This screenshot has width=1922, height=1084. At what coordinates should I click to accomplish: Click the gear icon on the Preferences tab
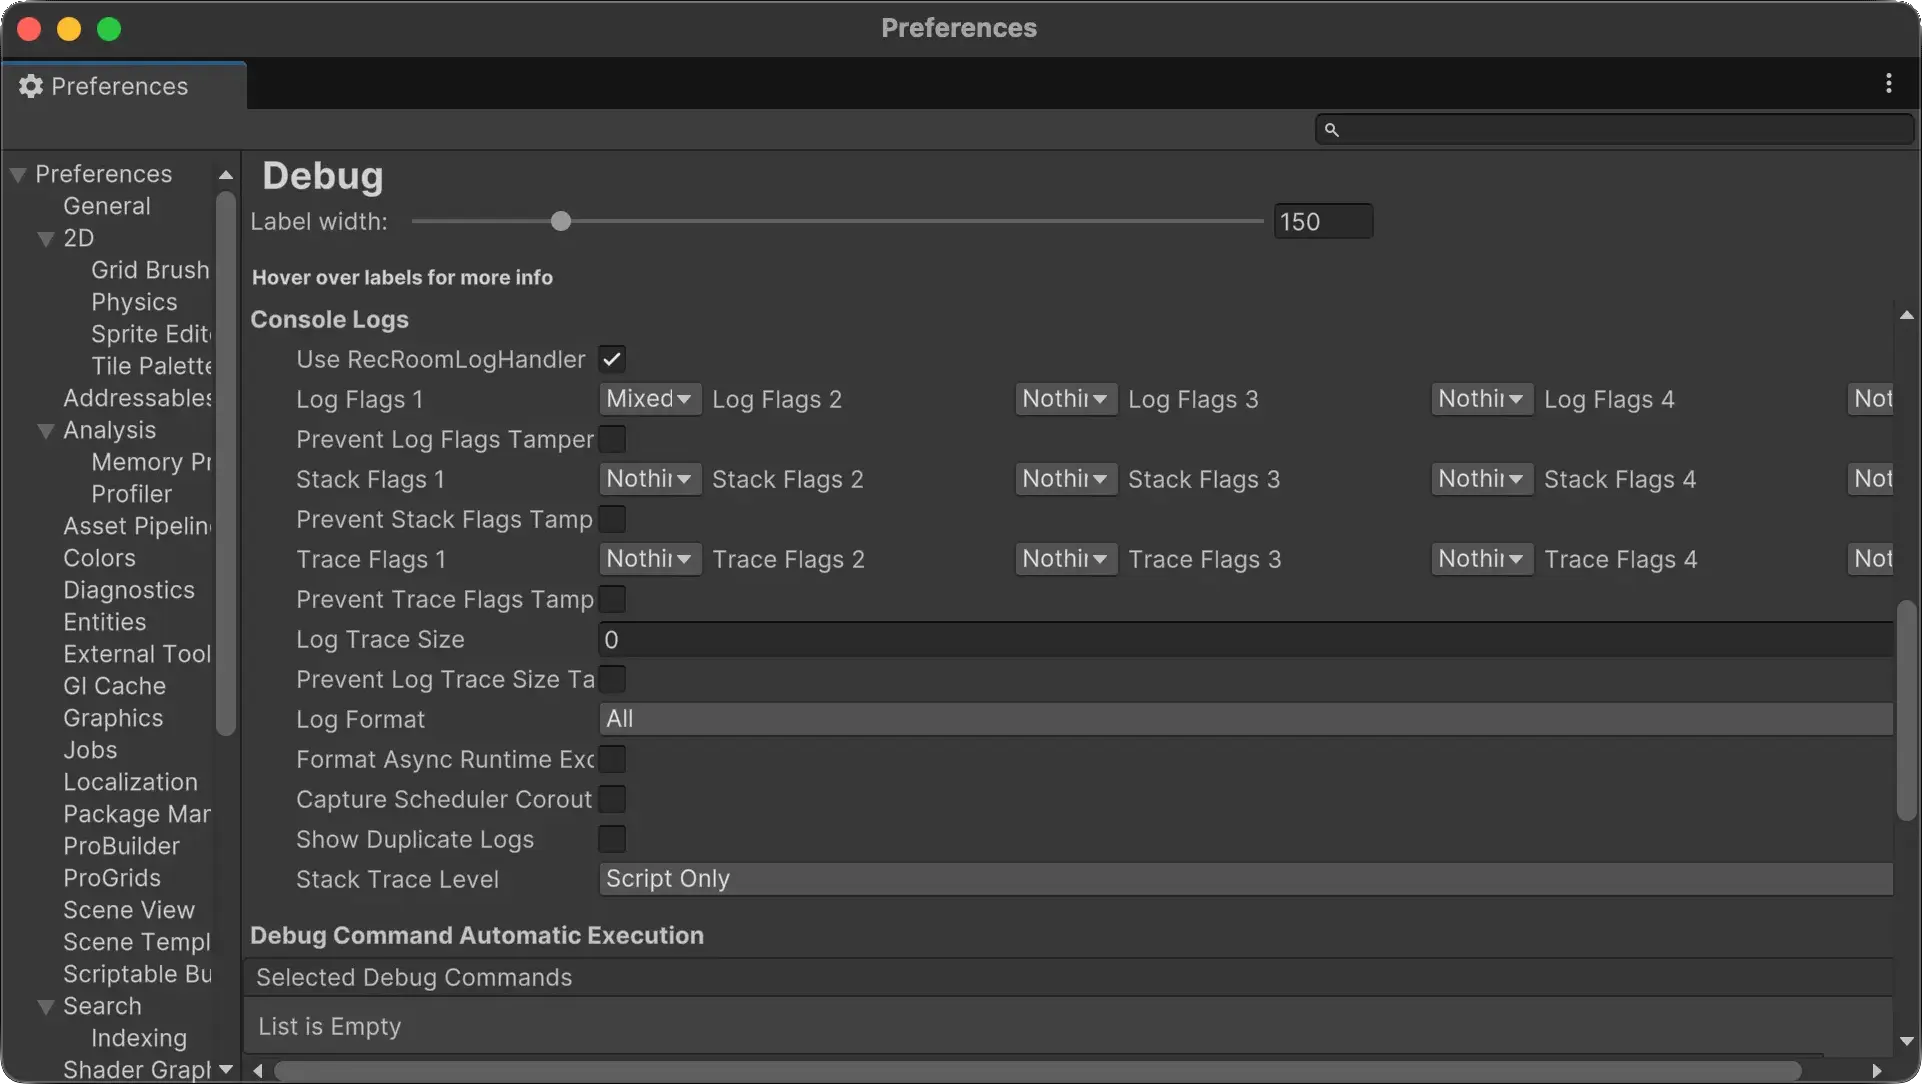[30, 86]
